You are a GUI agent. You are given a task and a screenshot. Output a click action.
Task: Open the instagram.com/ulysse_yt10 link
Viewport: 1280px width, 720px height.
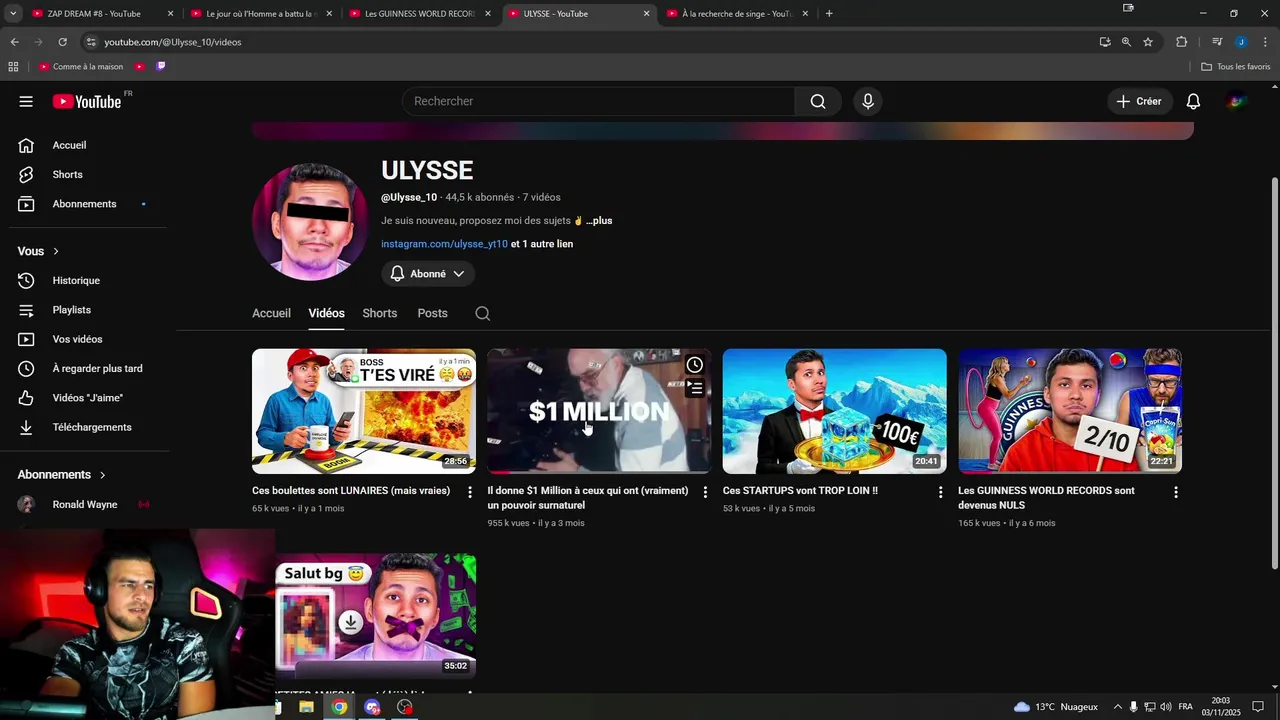pyautogui.click(x=444, y=244)
